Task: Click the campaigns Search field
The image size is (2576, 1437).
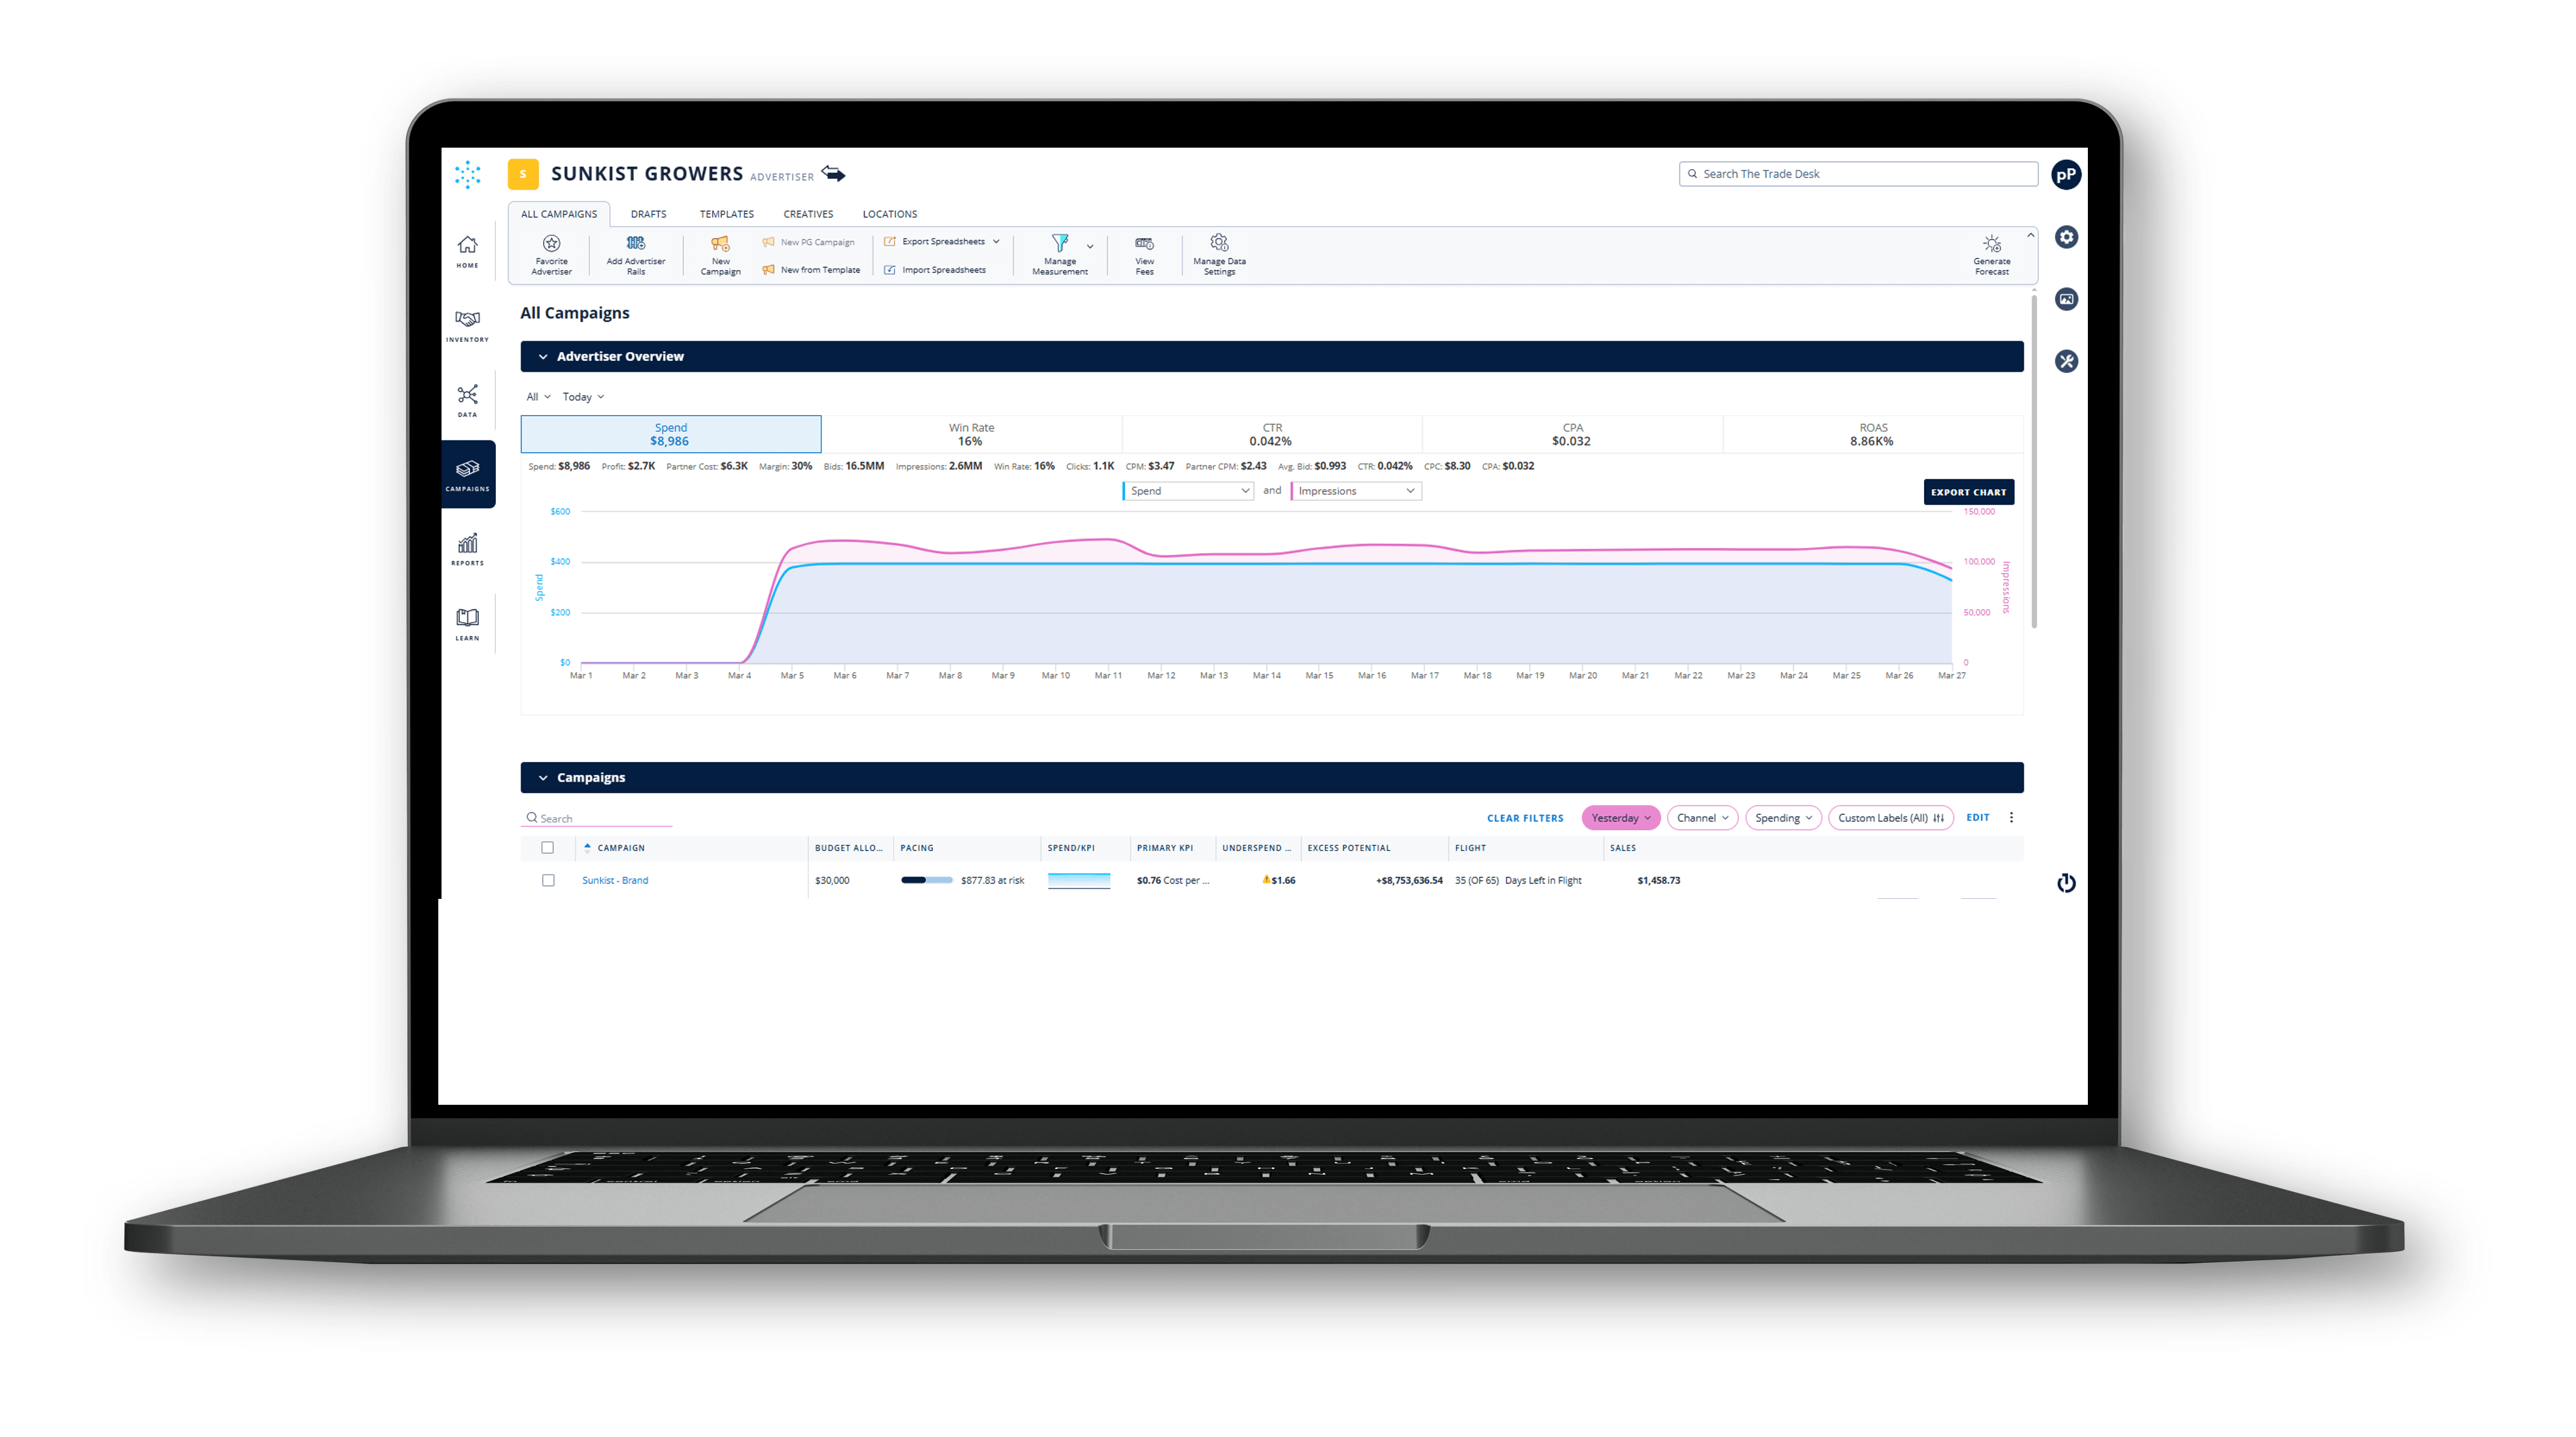Action: 597,818
